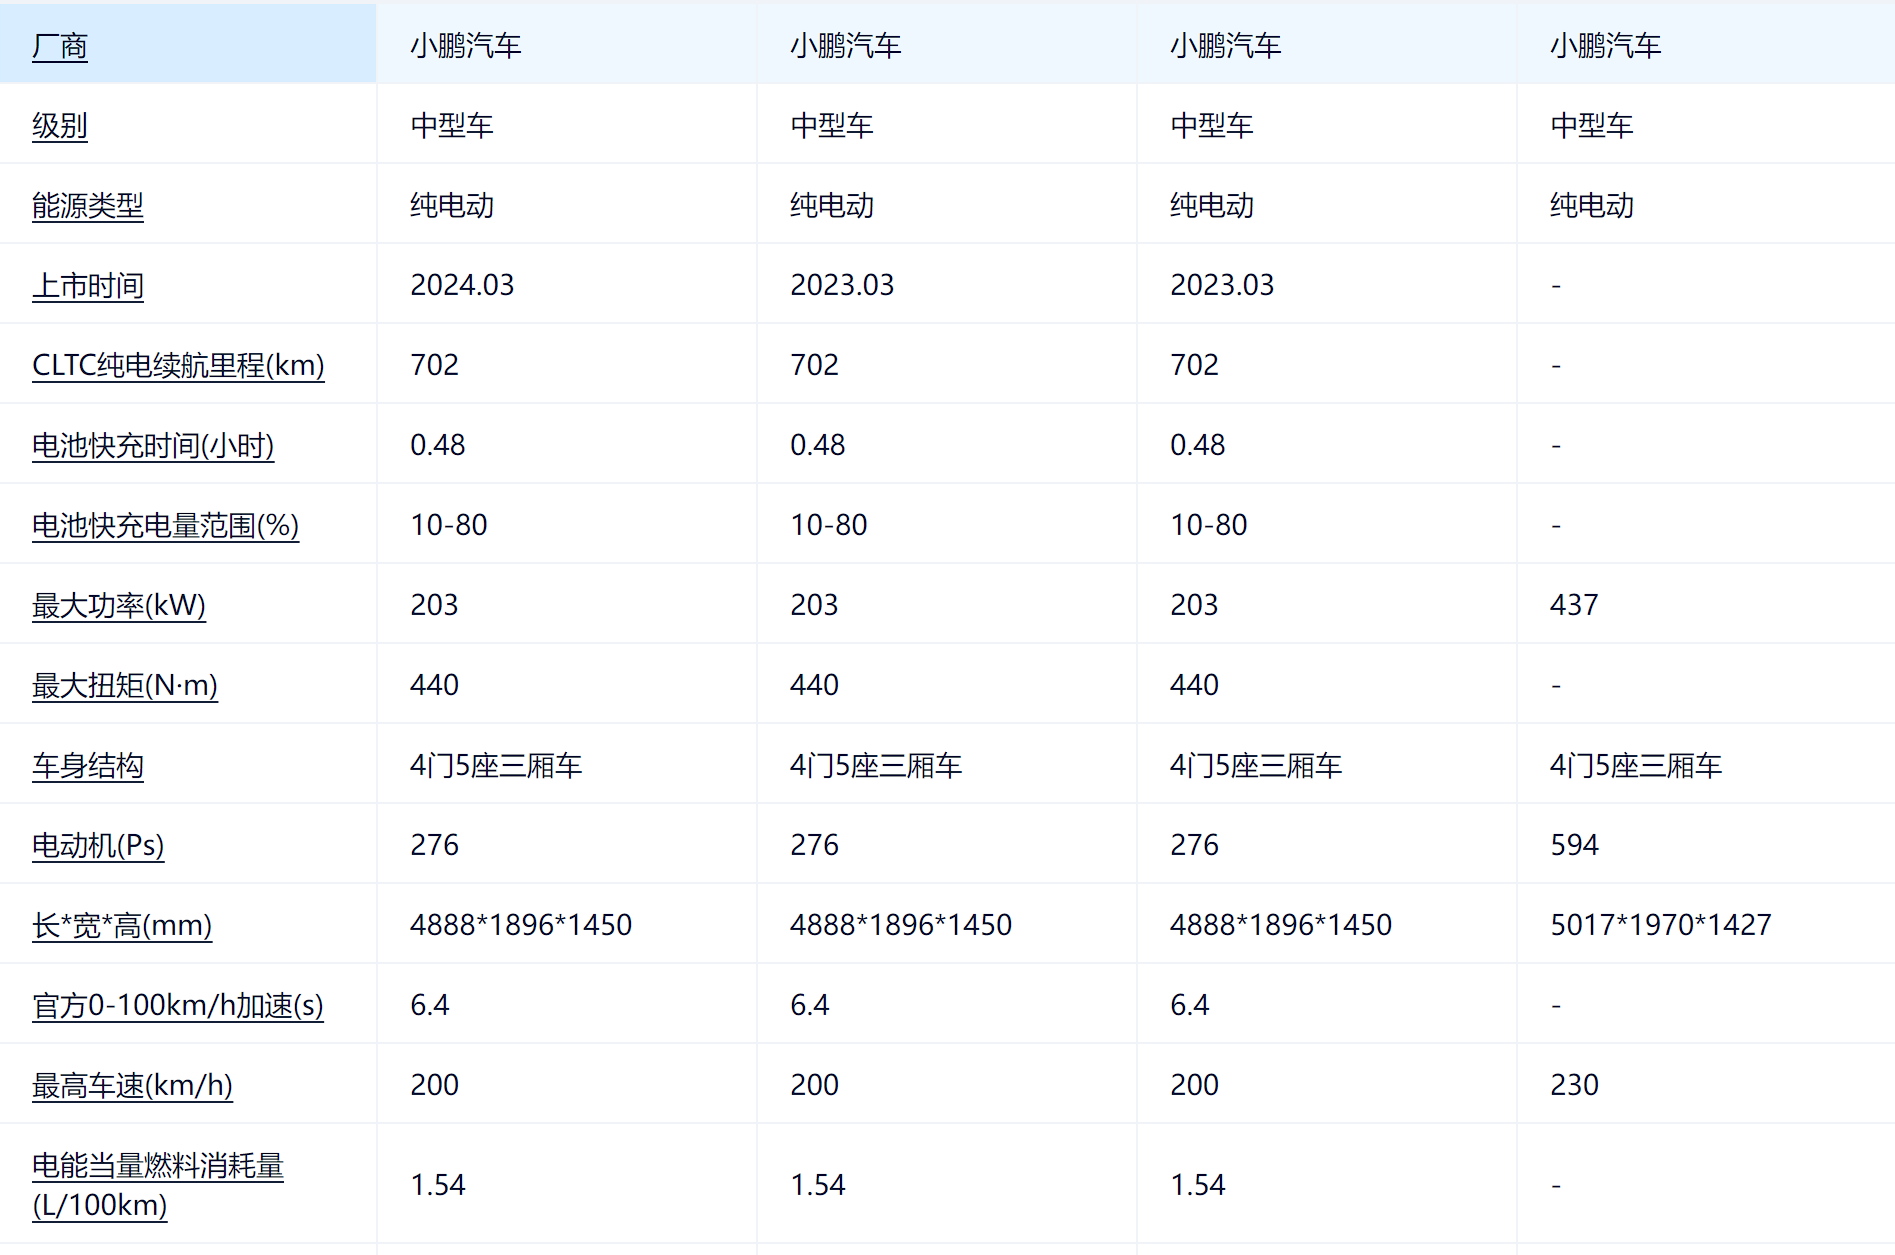This screenshot has height=1255, width=1895.
Task: Open the 电池快充时间(小时) link
Action: coord(153,446)
